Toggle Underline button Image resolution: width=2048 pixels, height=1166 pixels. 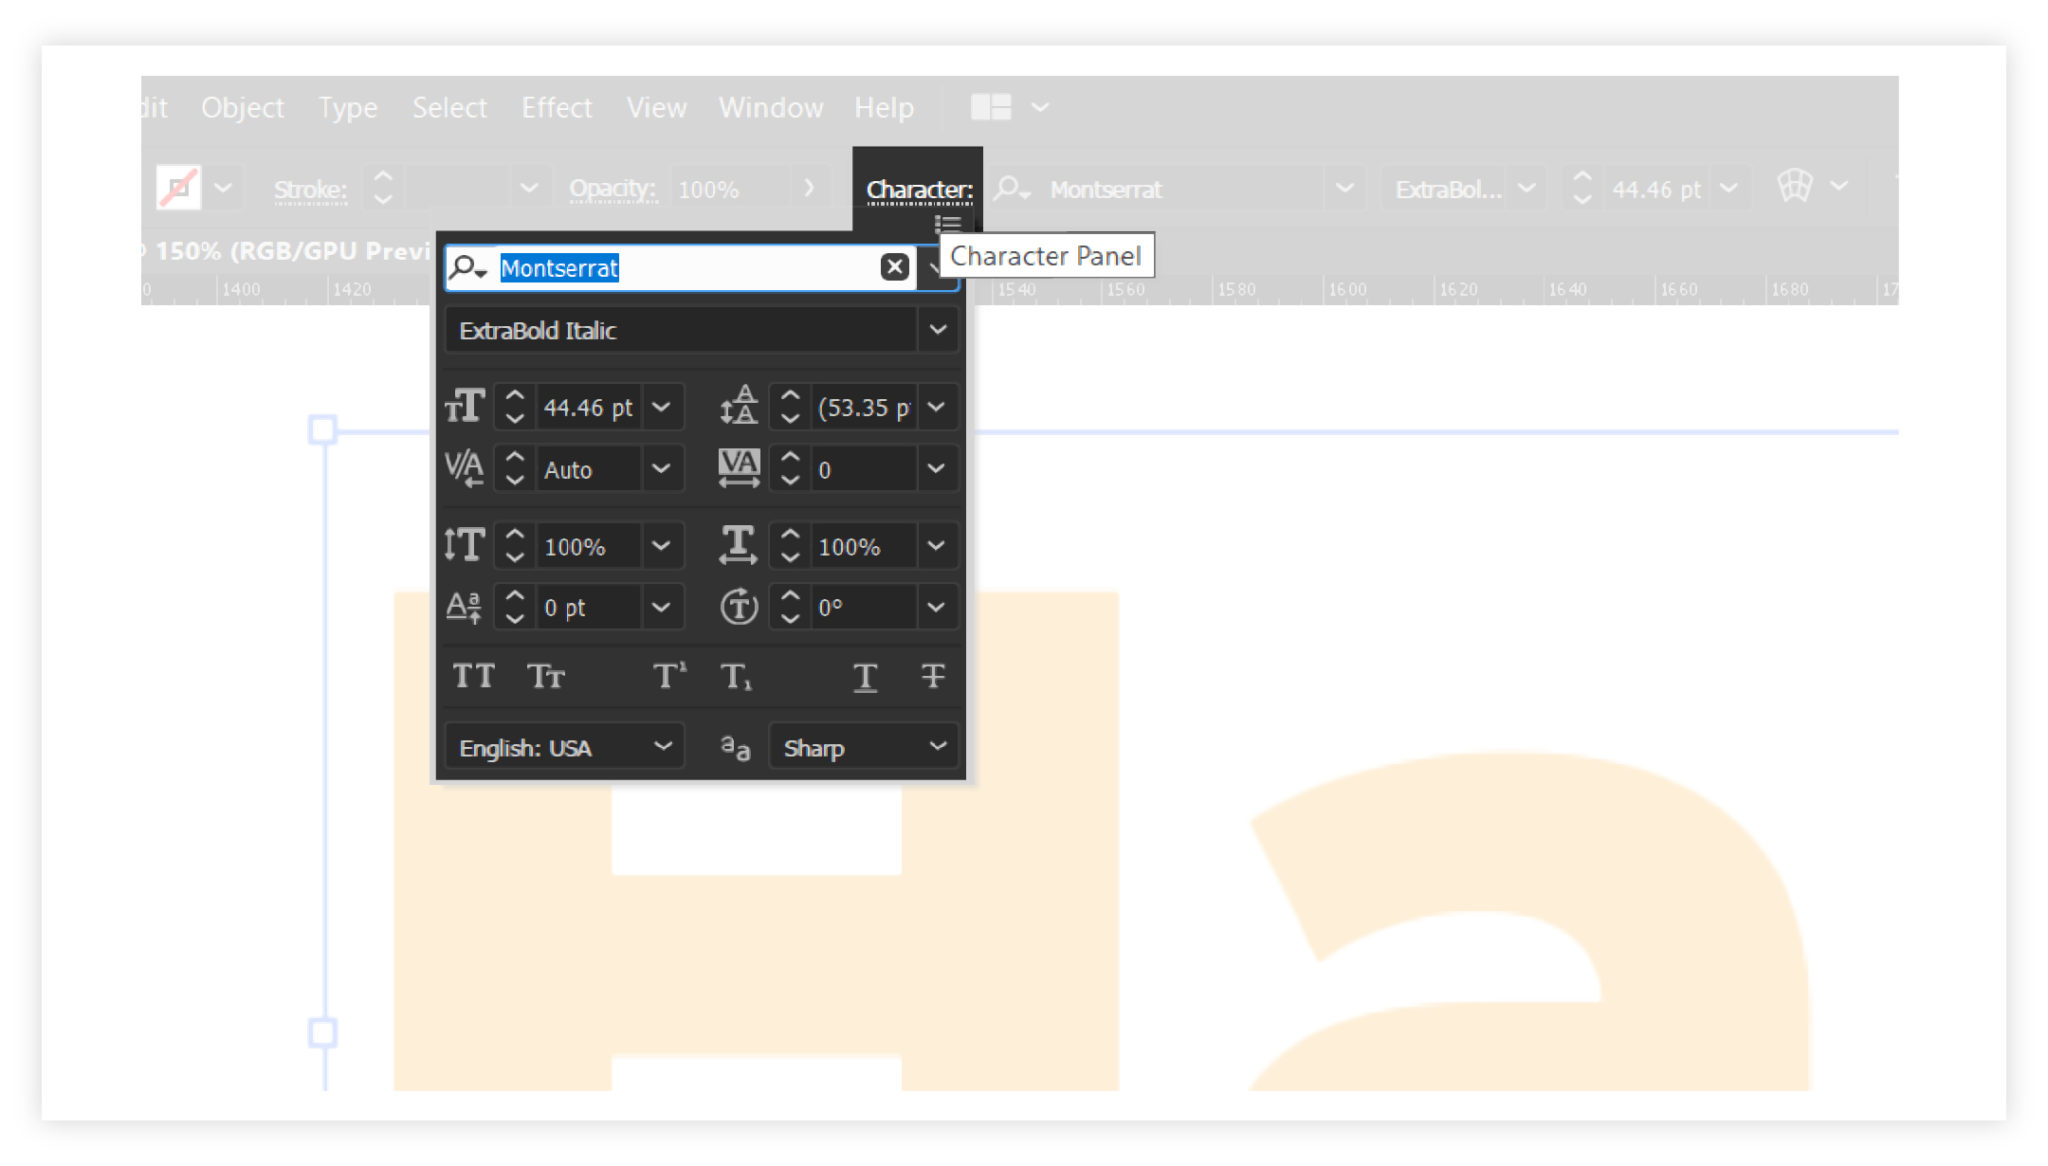pyautogui.click(x=865, y=677)
